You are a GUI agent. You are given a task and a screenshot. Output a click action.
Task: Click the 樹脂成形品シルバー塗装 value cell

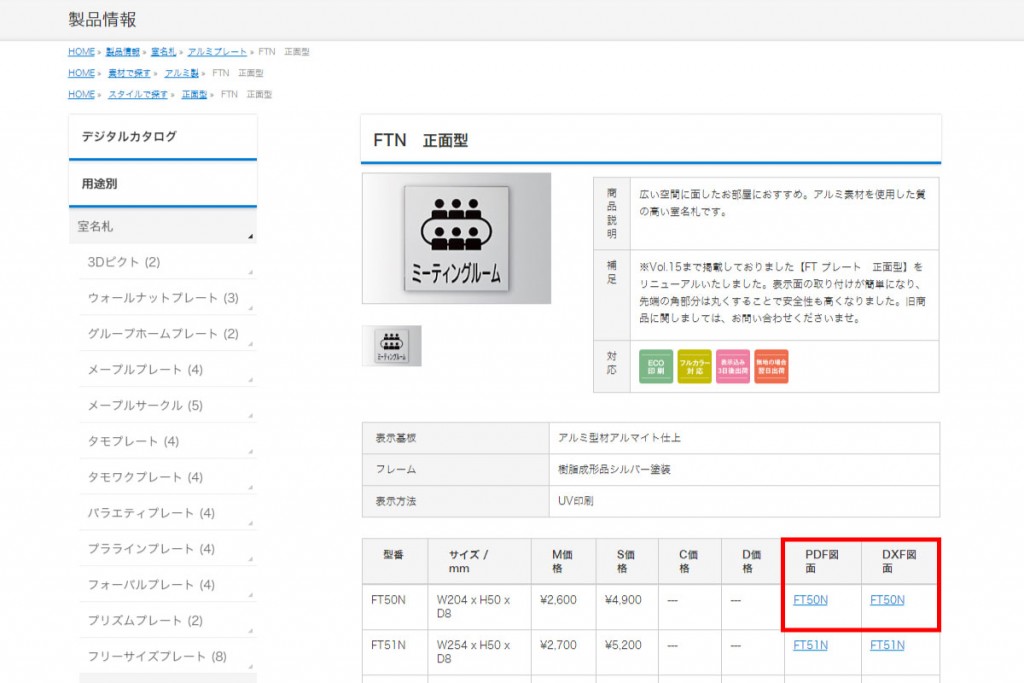[x=744, y=469]
